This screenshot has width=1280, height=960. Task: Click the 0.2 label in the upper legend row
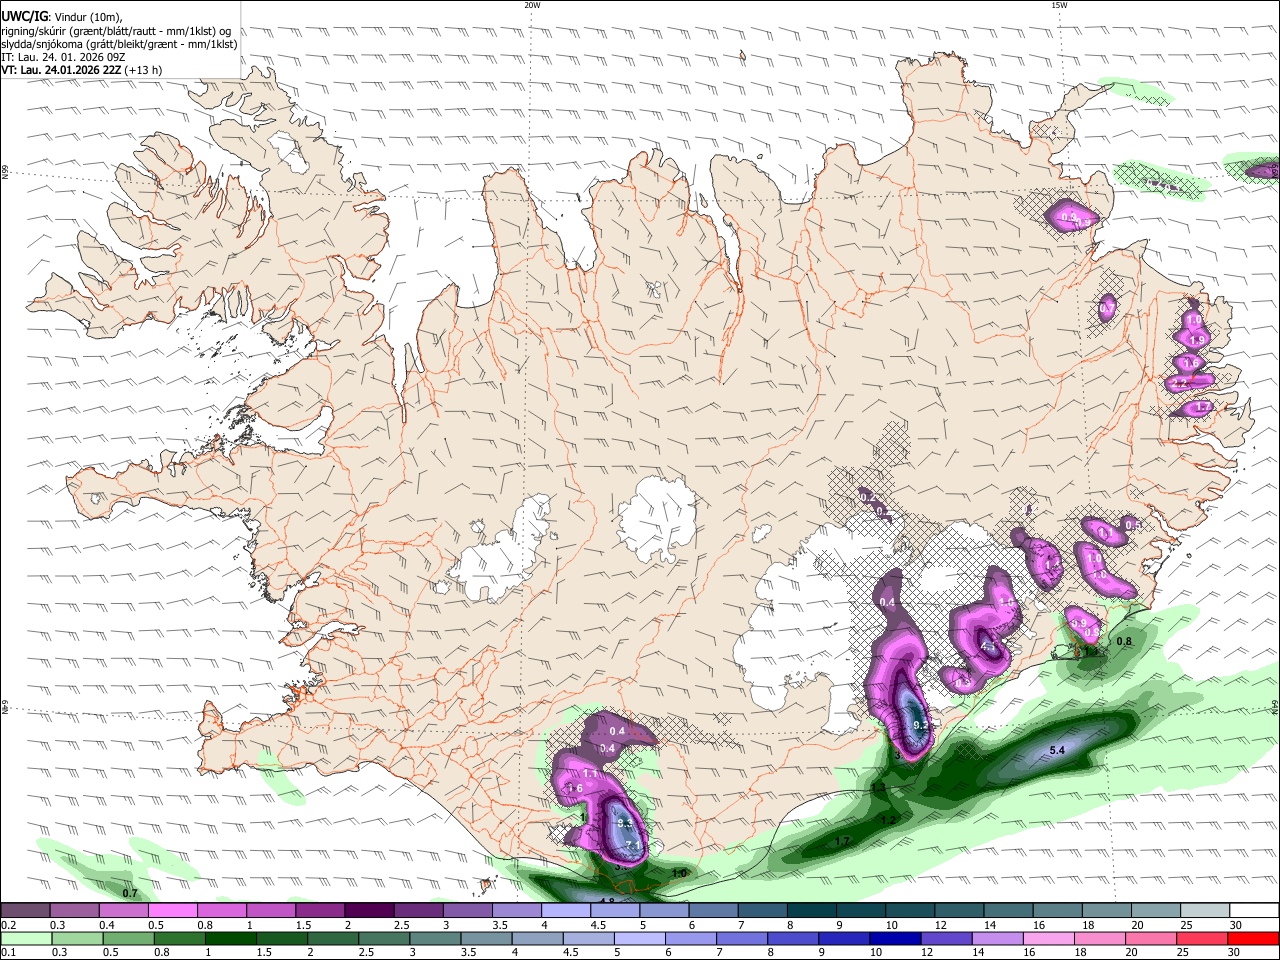(x=8, y=925)
